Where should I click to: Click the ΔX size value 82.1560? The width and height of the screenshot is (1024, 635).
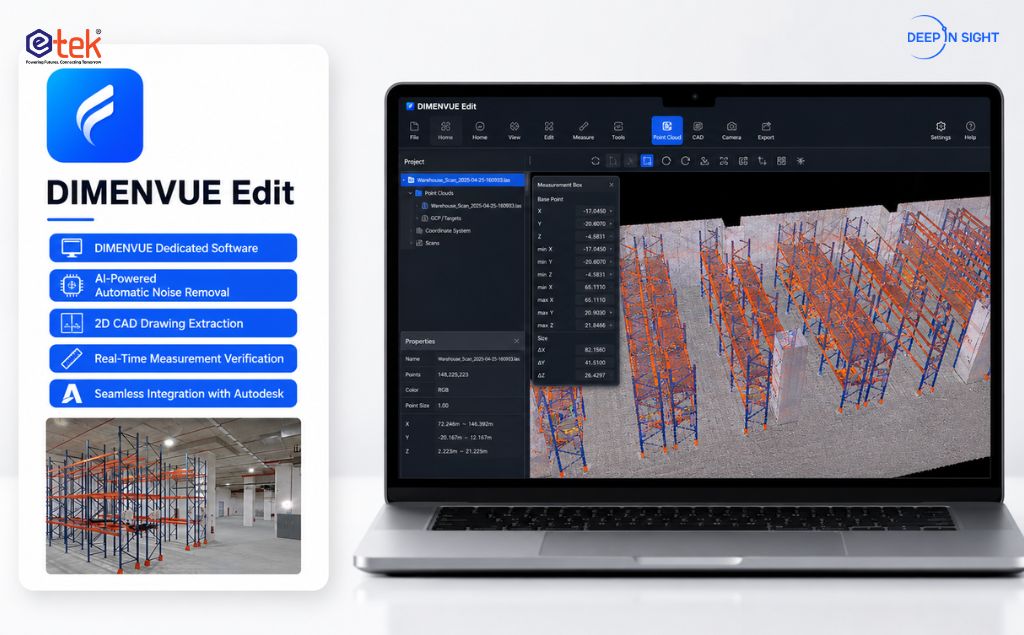pos(595,350)
